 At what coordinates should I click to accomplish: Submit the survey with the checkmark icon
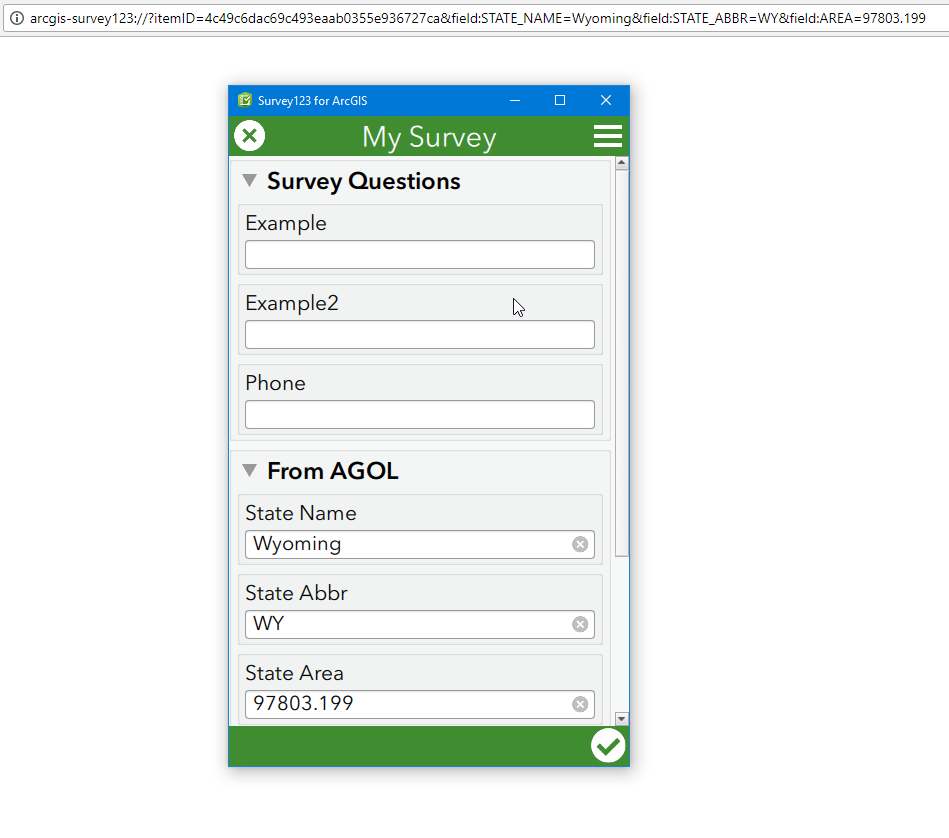(608, 745)
